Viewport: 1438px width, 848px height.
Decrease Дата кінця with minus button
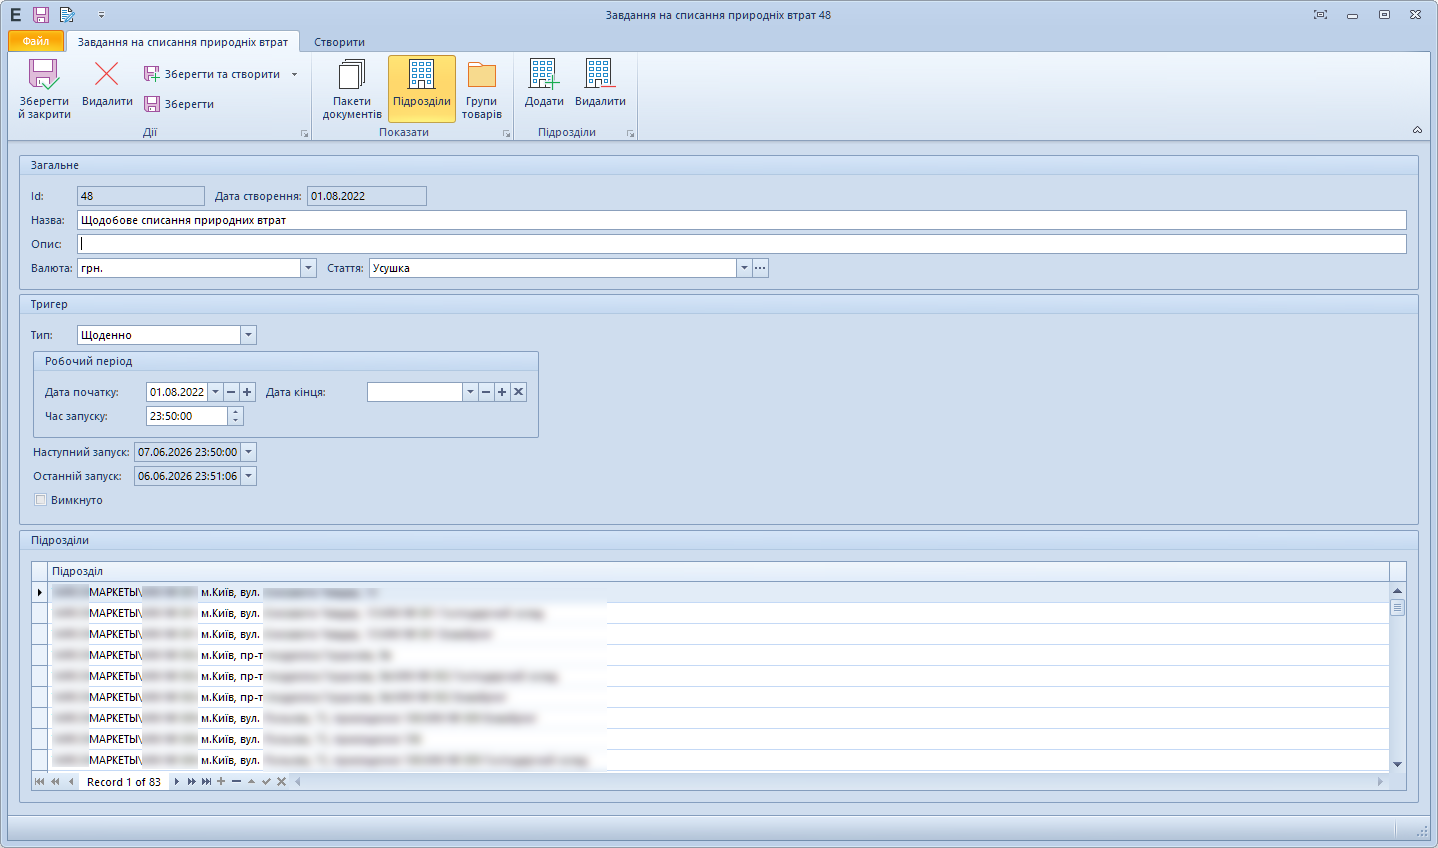[x=486, y=392]
